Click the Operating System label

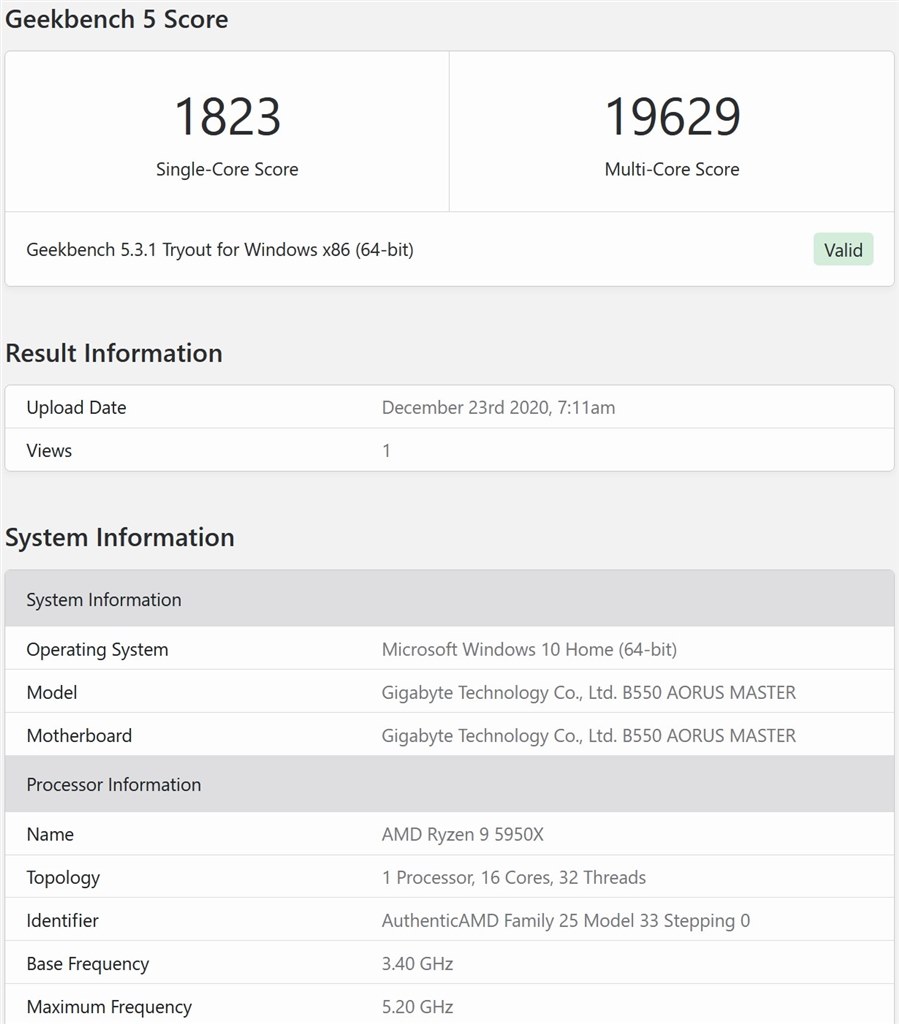(x=97, y=650)
